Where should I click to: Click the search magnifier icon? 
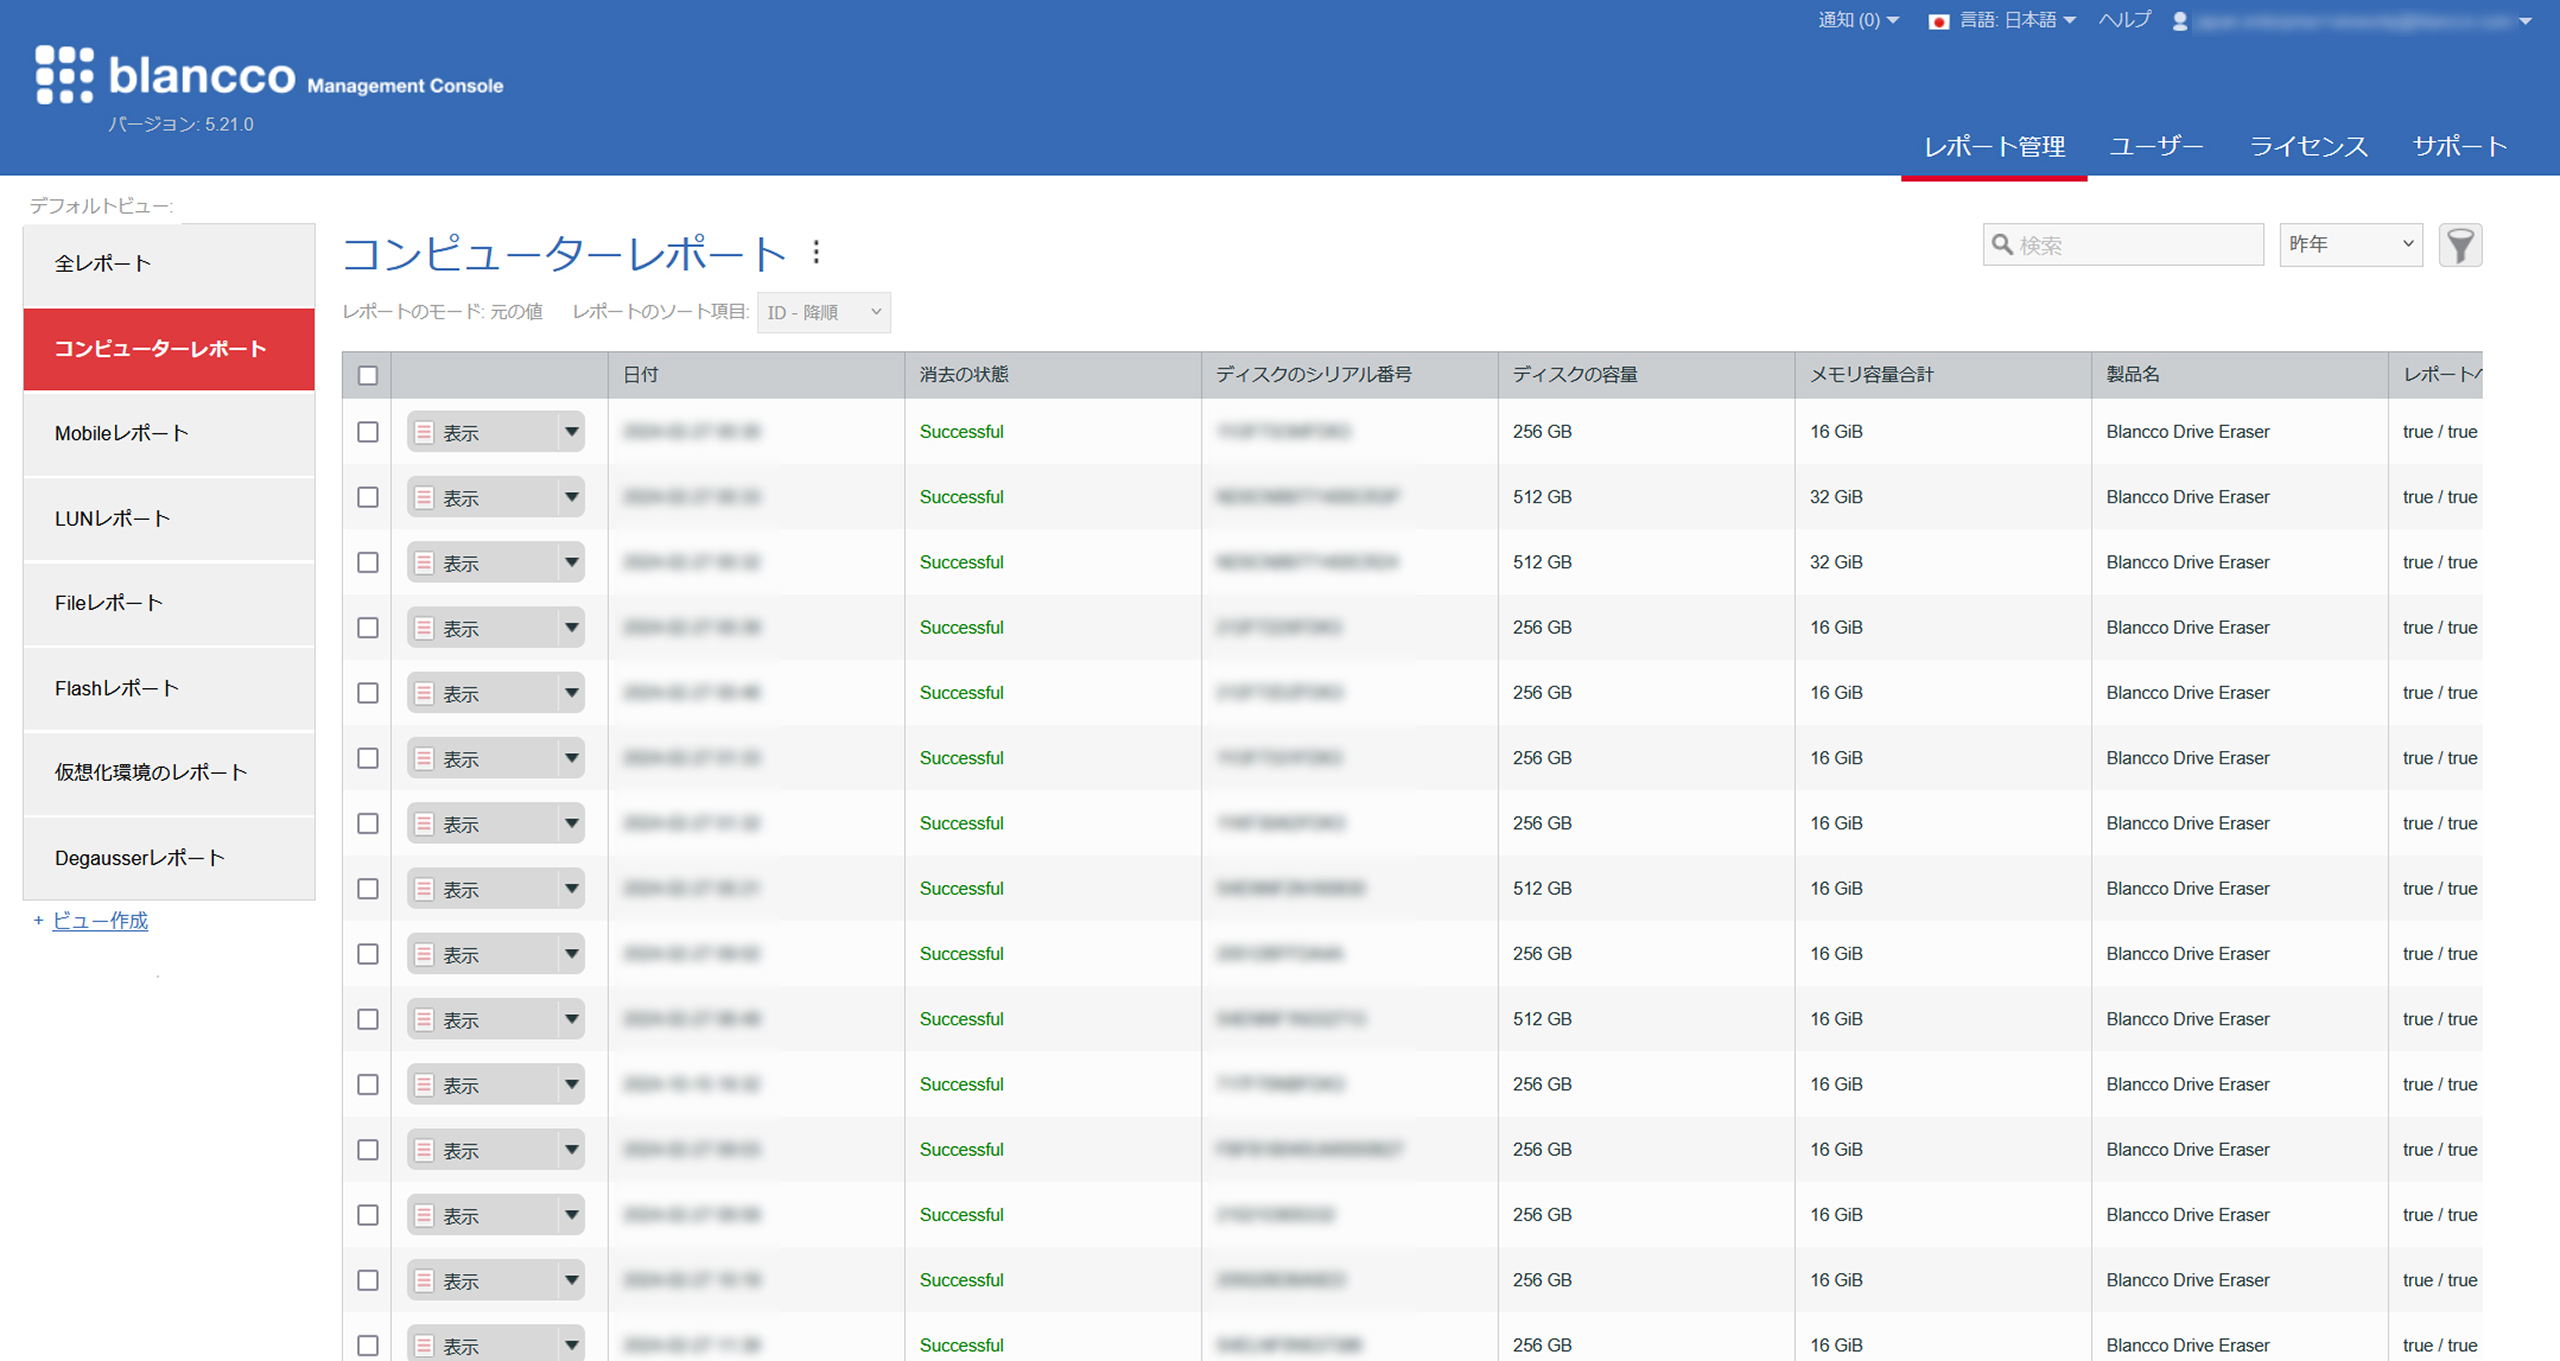[x=2002, y=244]
